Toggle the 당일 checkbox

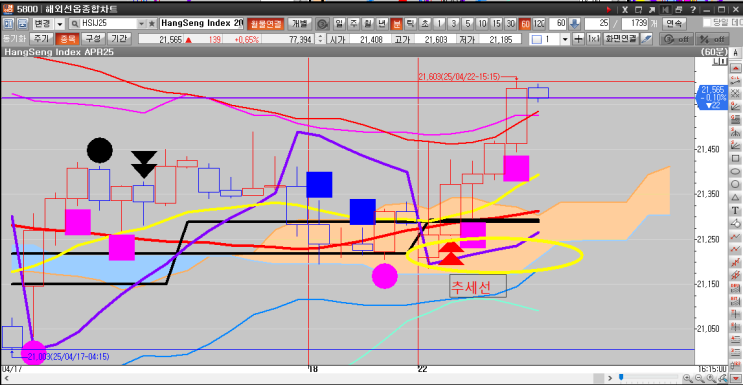[x=707, y=23]
